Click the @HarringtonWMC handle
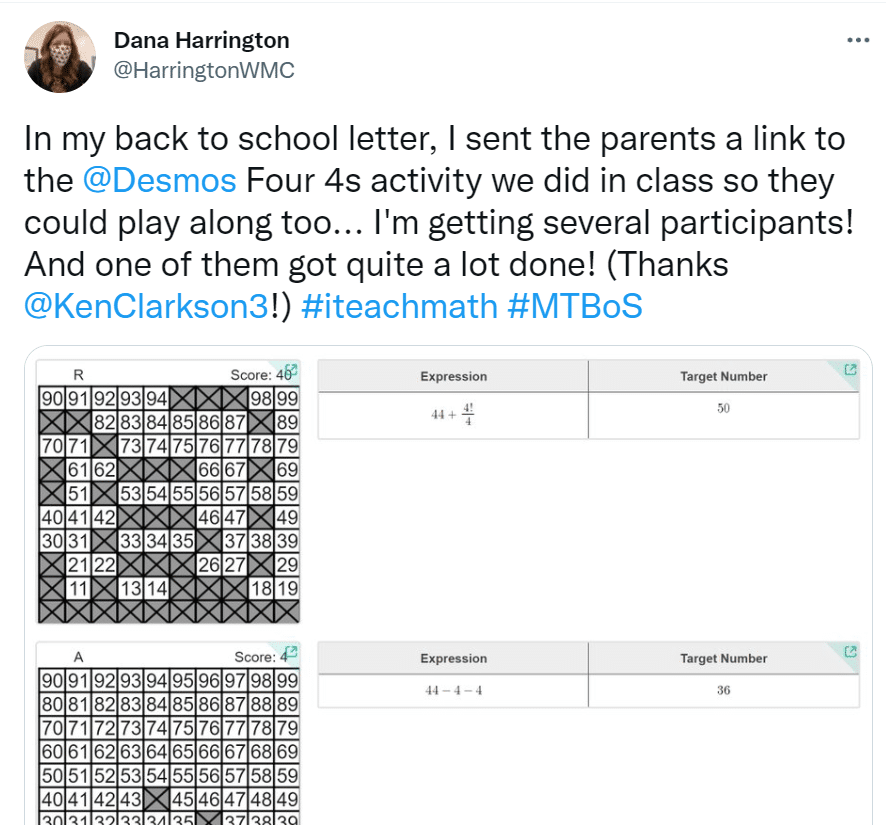 point(204,70)
